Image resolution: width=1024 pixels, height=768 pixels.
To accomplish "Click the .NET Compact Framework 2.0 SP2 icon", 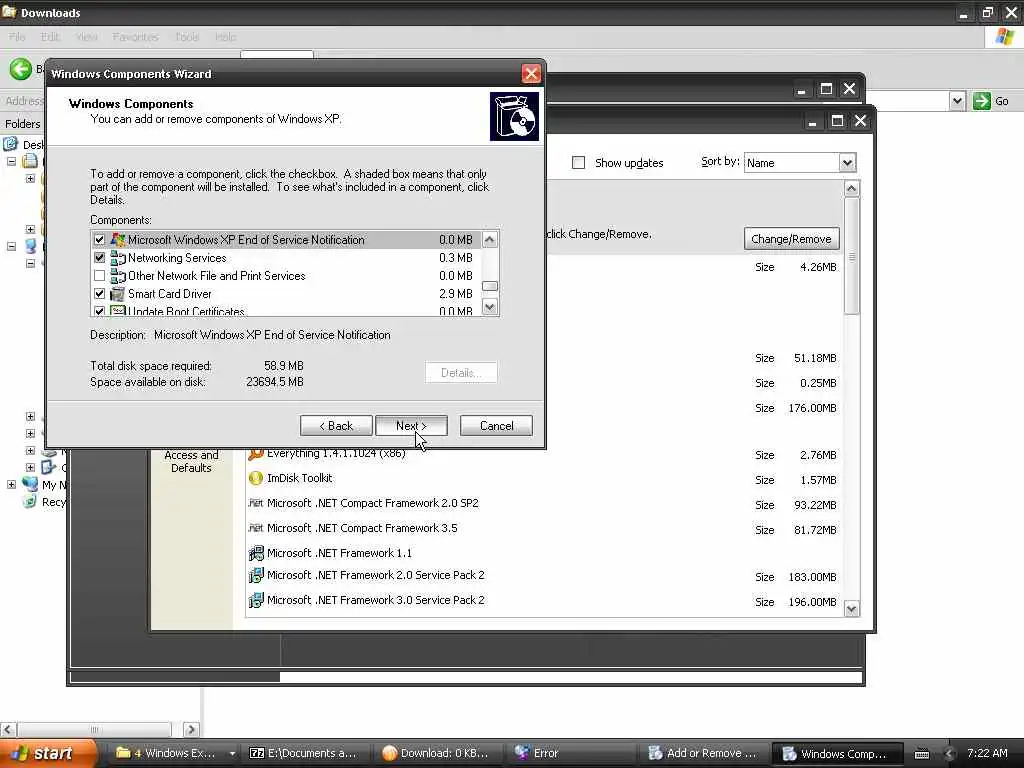I will [256, 503].
